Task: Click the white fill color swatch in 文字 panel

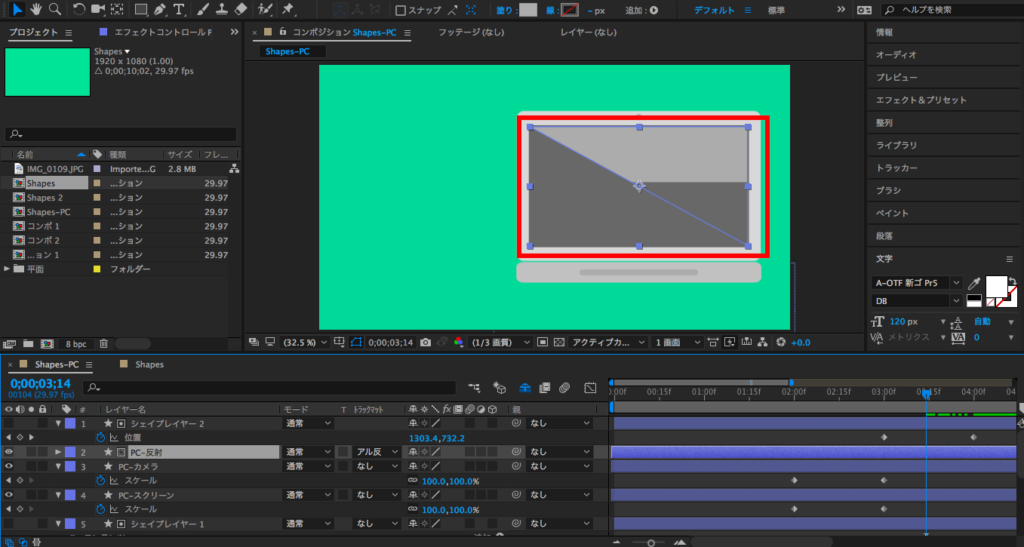Action: [999, 288]
